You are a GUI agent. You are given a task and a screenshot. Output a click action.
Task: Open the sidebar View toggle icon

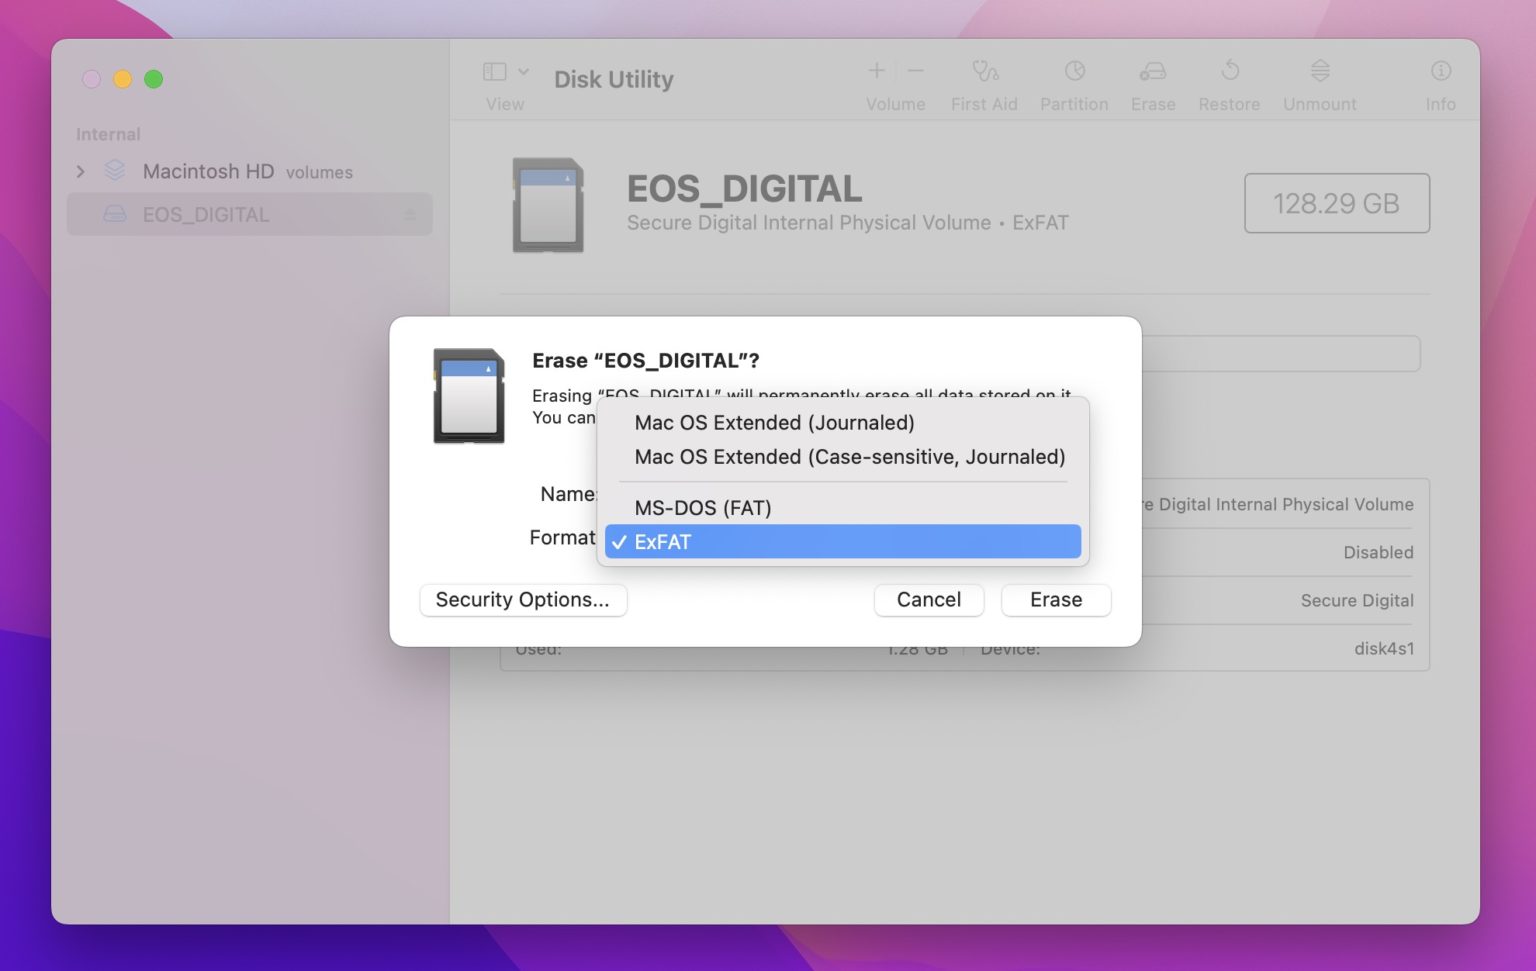[x=494, y=71]
